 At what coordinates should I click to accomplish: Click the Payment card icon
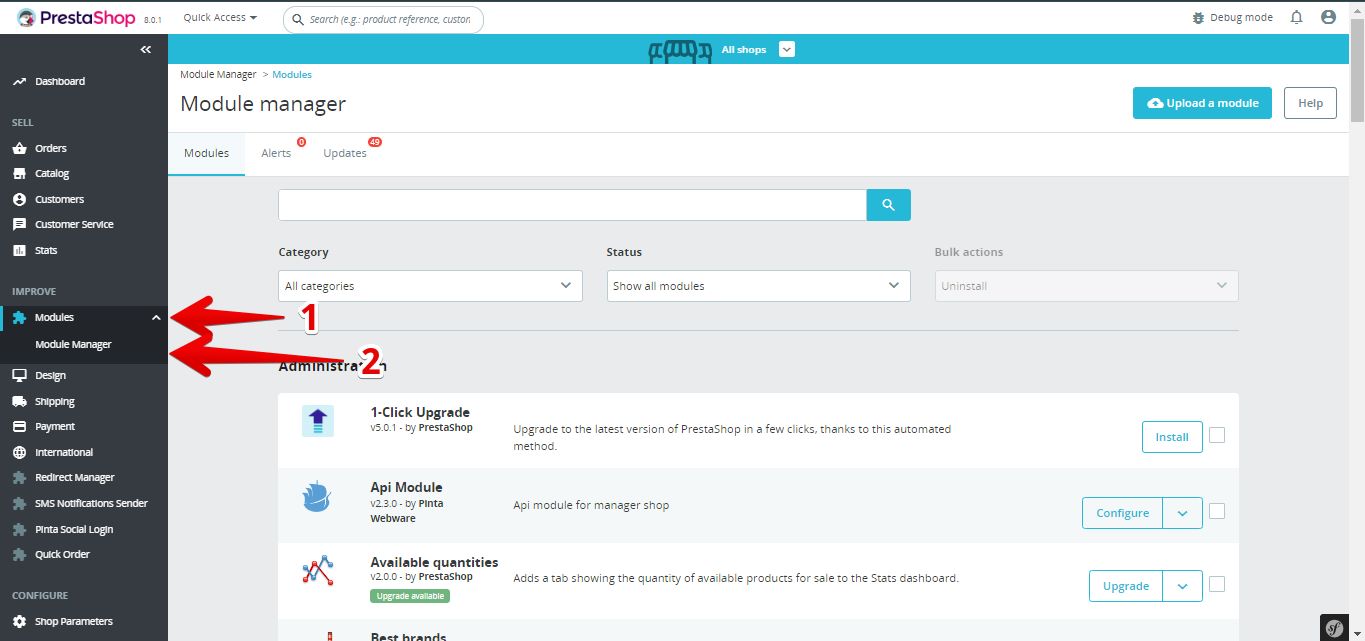(x=19, y=427)
